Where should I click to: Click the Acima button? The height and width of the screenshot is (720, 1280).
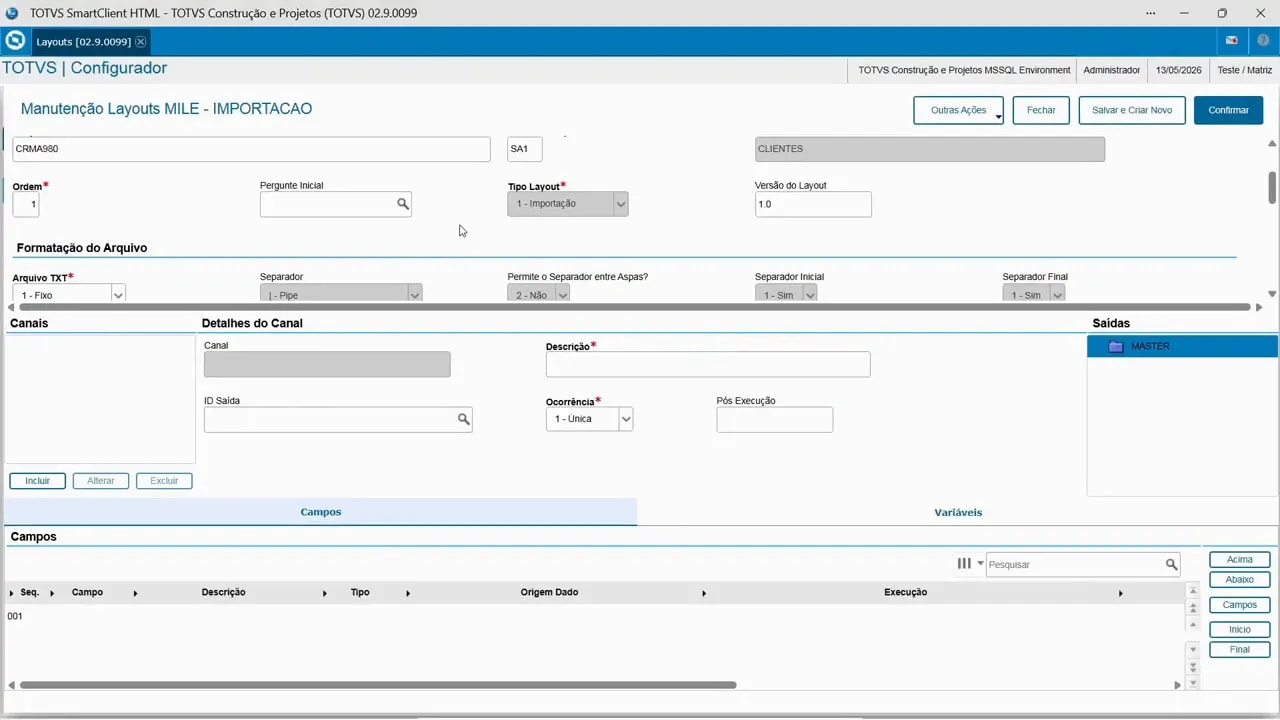coord(1240,560)
